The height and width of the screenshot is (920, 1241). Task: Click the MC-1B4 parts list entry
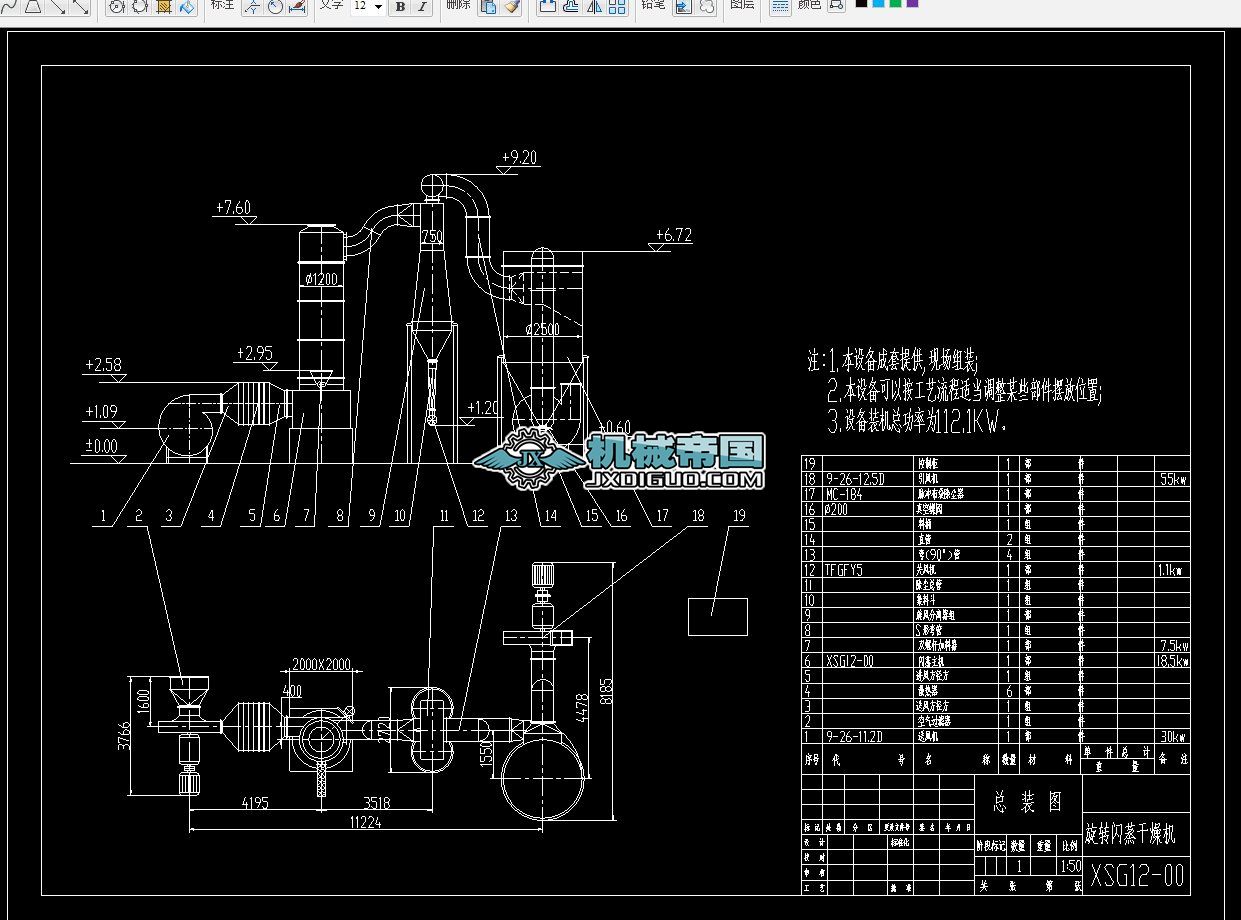[843, 494]
